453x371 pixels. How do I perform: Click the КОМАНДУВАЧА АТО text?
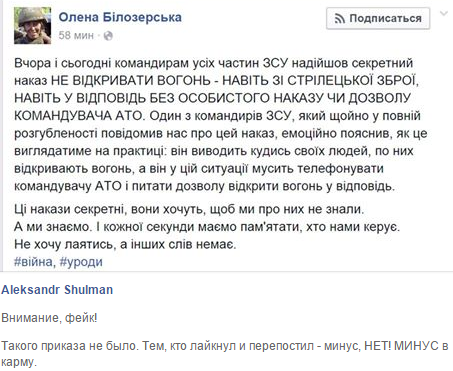[x=78, y=116]
